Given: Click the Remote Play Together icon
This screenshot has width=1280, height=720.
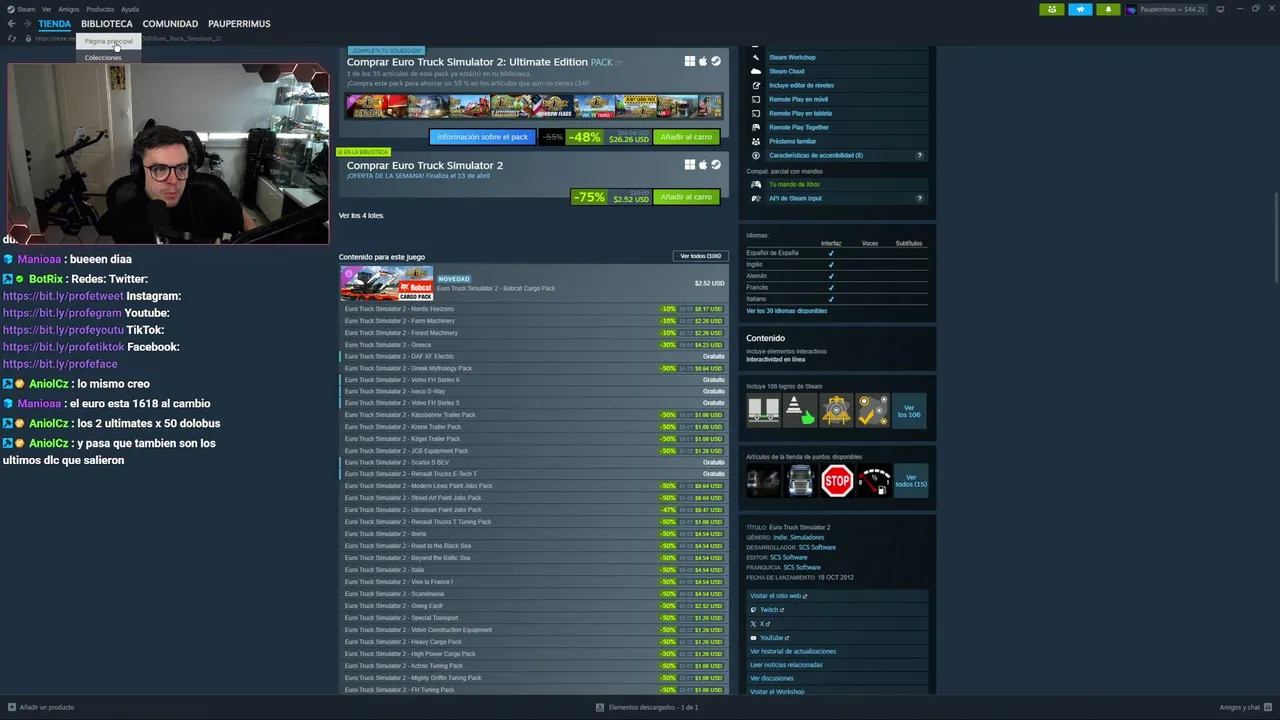Looking at the screenshot, I should pos(756,127).
